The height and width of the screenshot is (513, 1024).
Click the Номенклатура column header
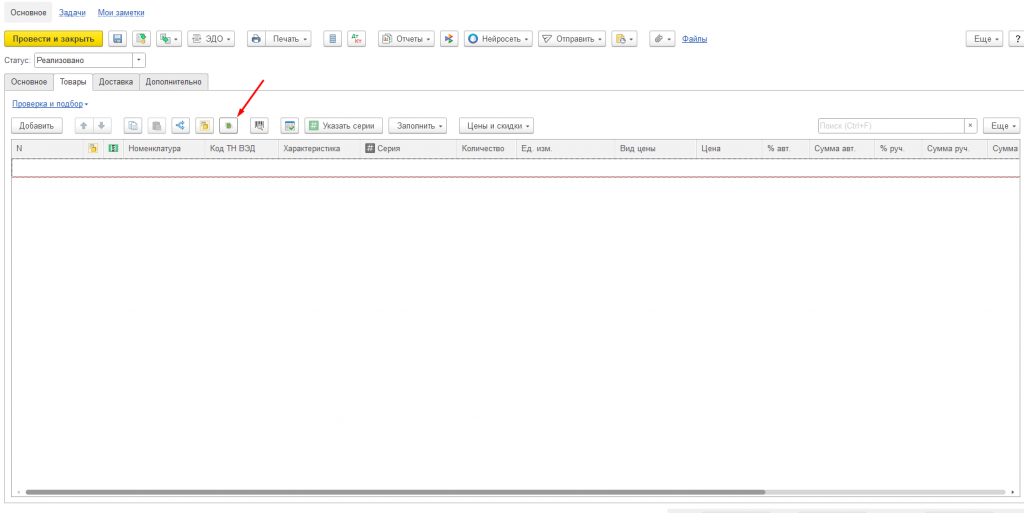click(164, 149)
